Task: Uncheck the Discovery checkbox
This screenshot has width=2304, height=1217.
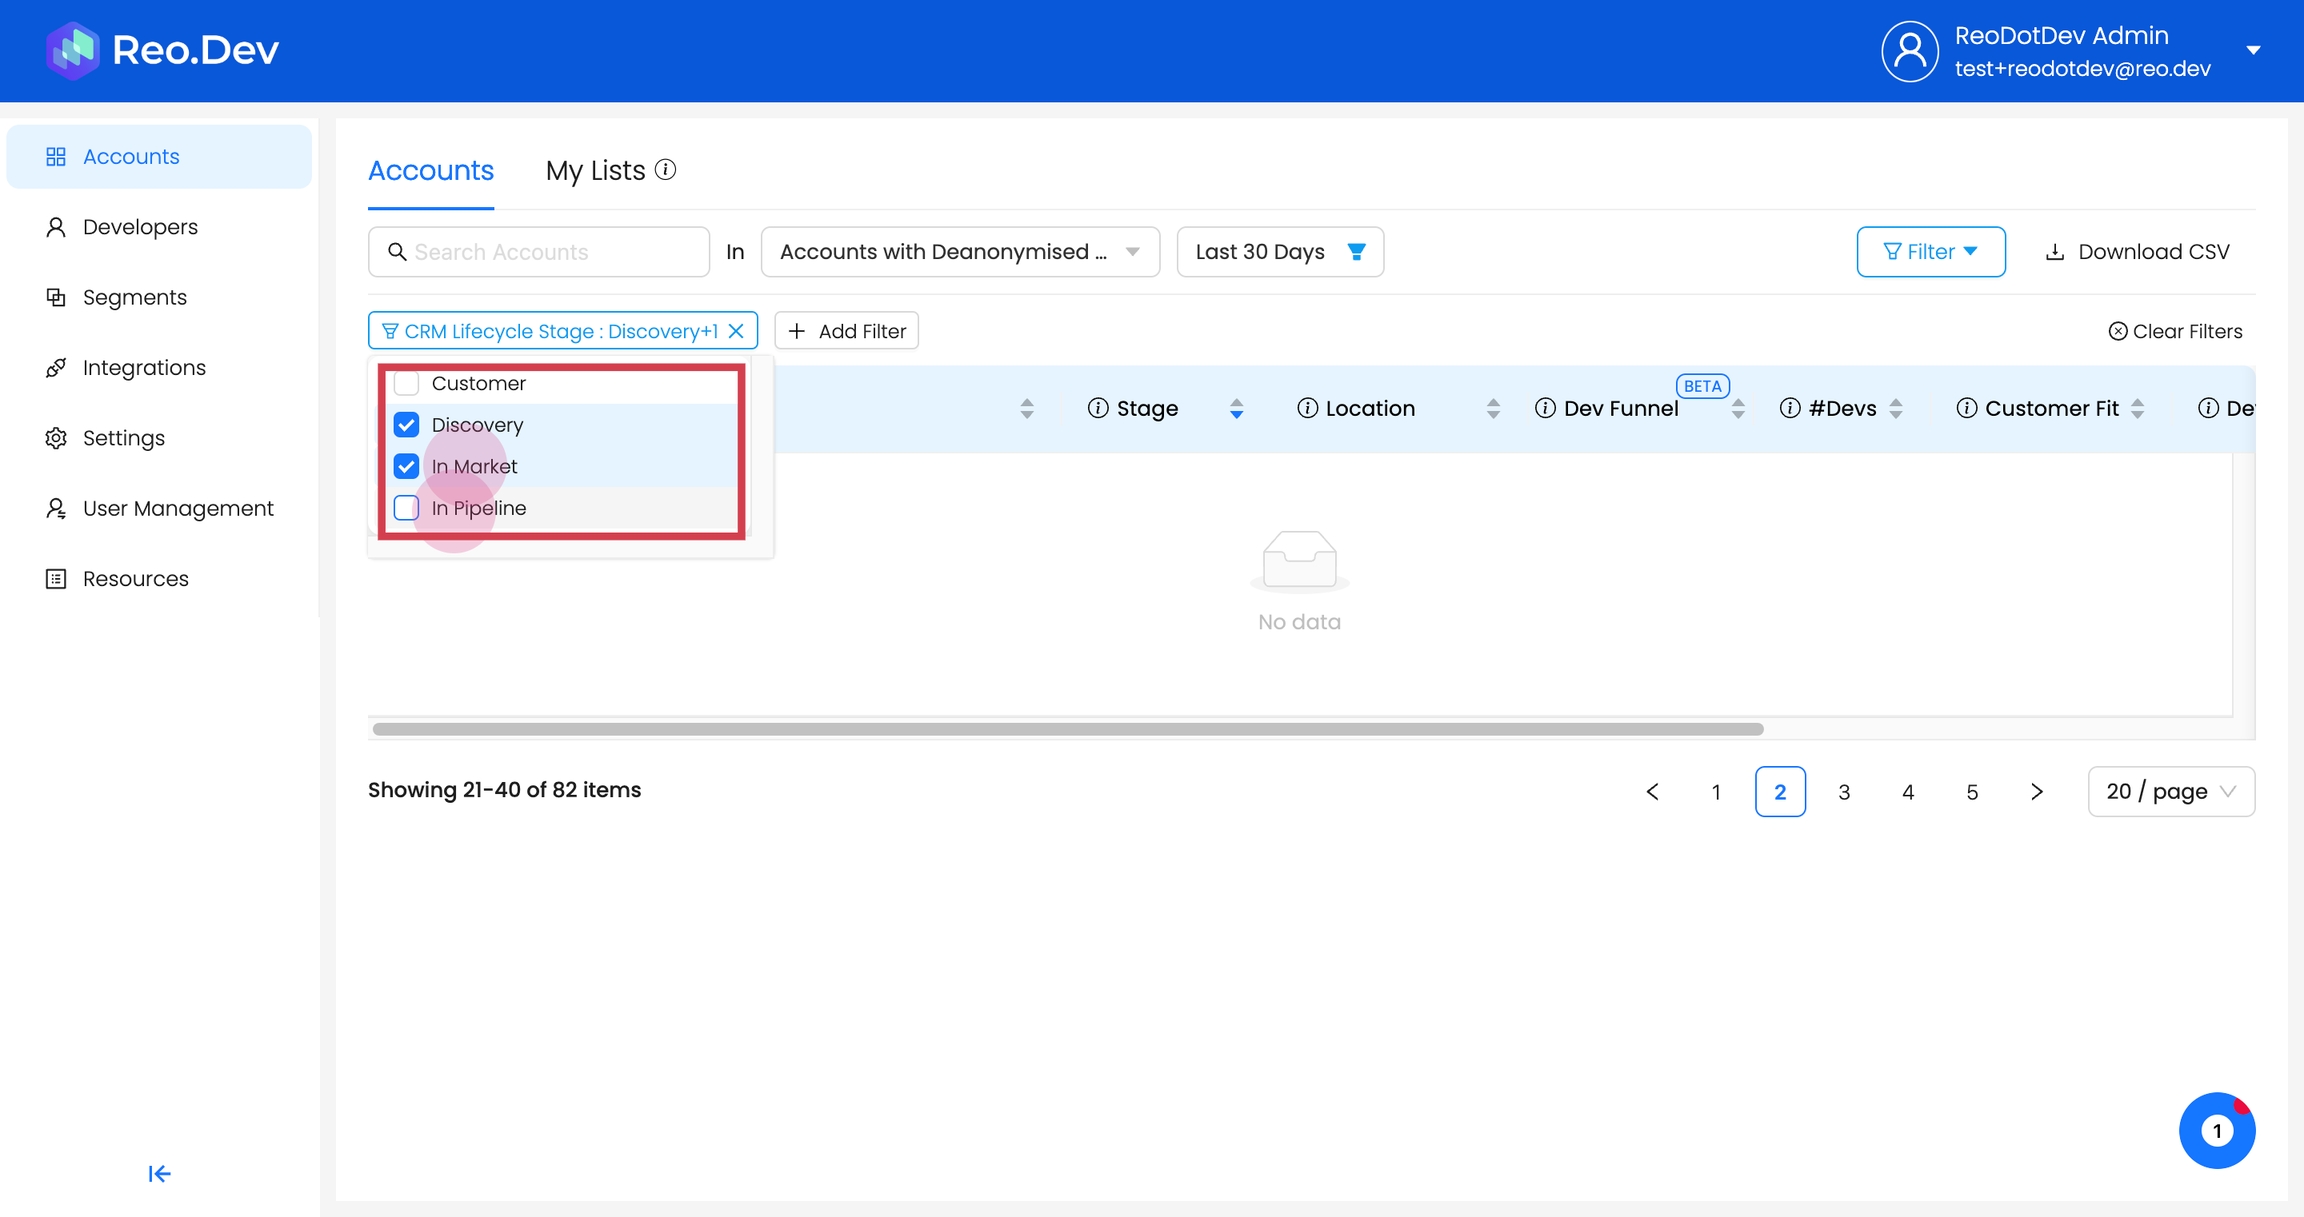Action: tap(406, 425)
